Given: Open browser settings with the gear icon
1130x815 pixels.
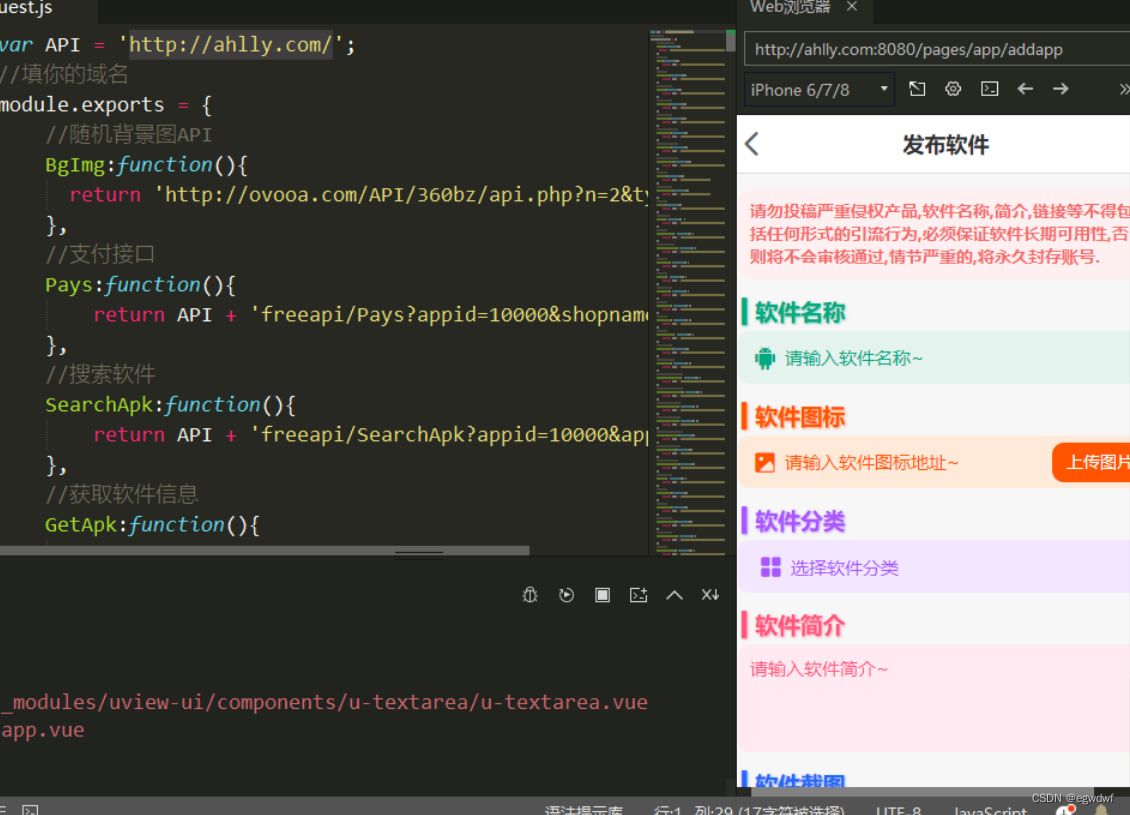Looking at the screenshot, I should coord(953,89).
